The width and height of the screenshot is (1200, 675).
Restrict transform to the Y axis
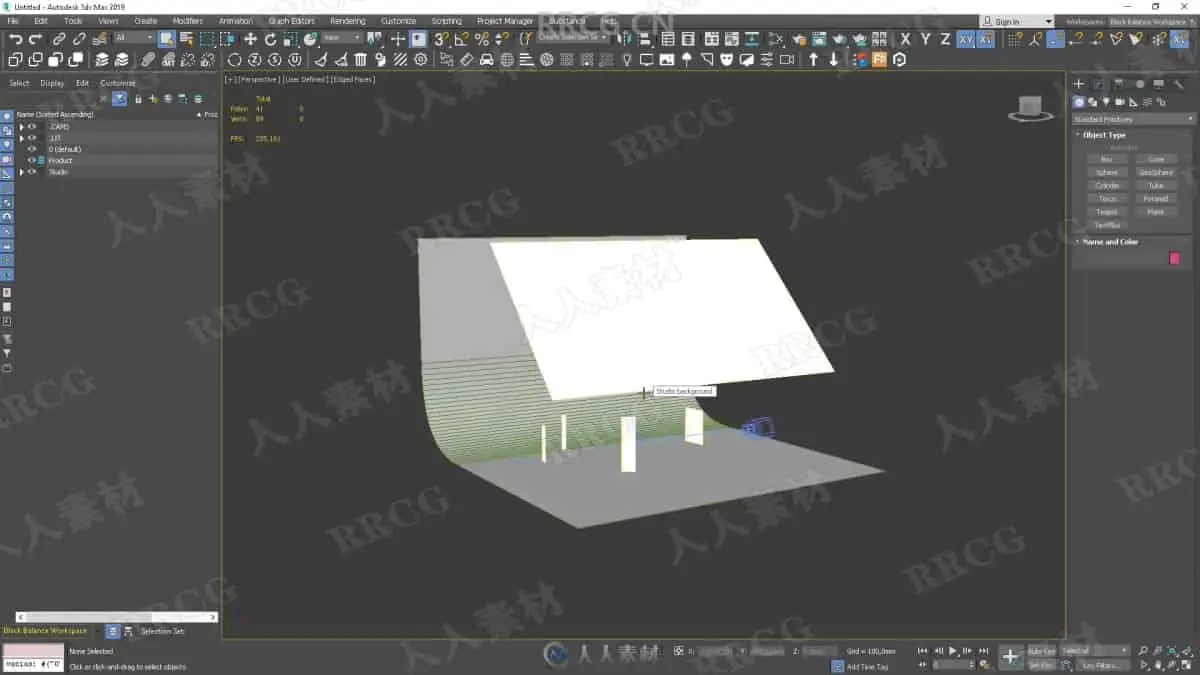(x=926, y=39)
